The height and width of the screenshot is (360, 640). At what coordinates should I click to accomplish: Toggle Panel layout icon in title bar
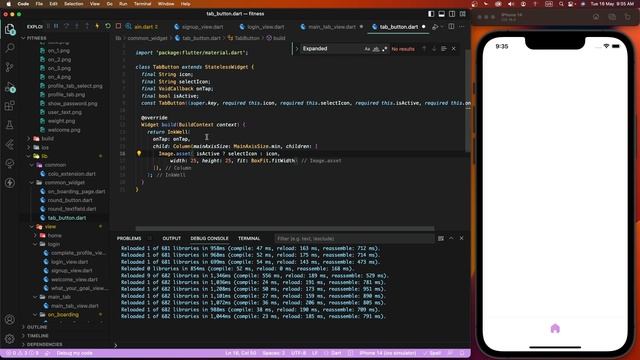coord(442,14)
